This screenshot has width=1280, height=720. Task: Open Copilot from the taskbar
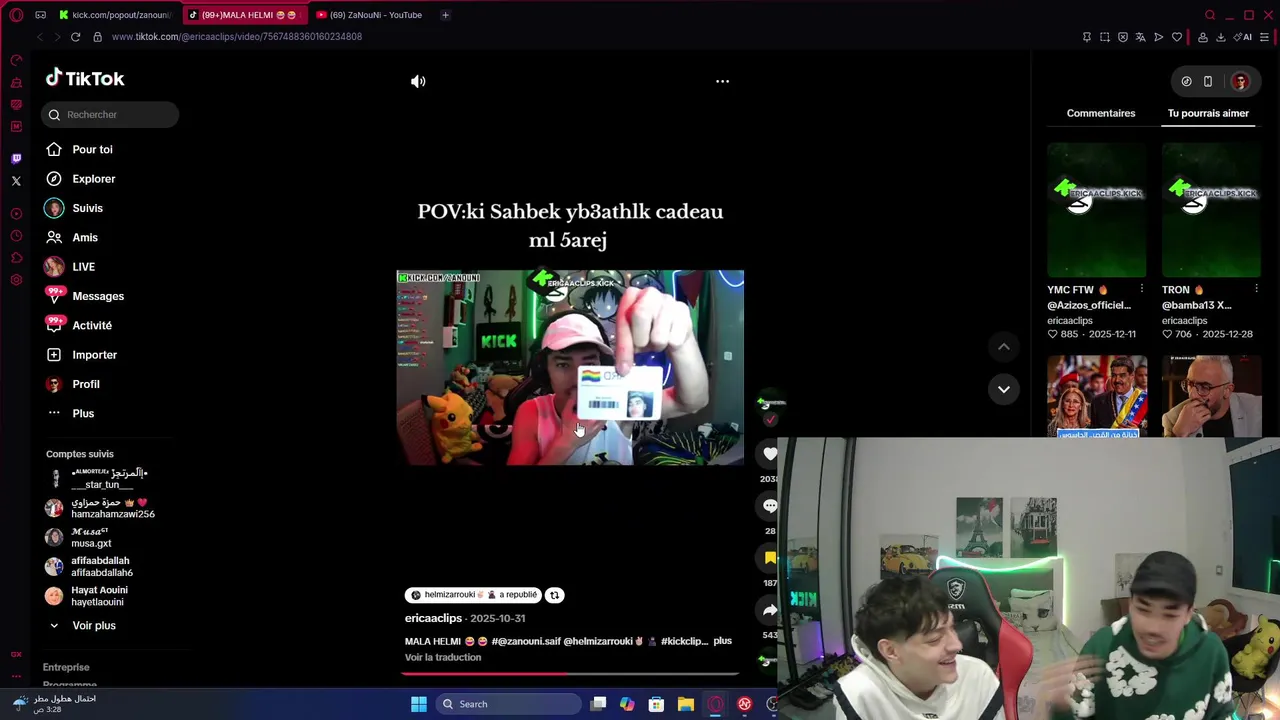pyautogui.click(x=627, y=704)
